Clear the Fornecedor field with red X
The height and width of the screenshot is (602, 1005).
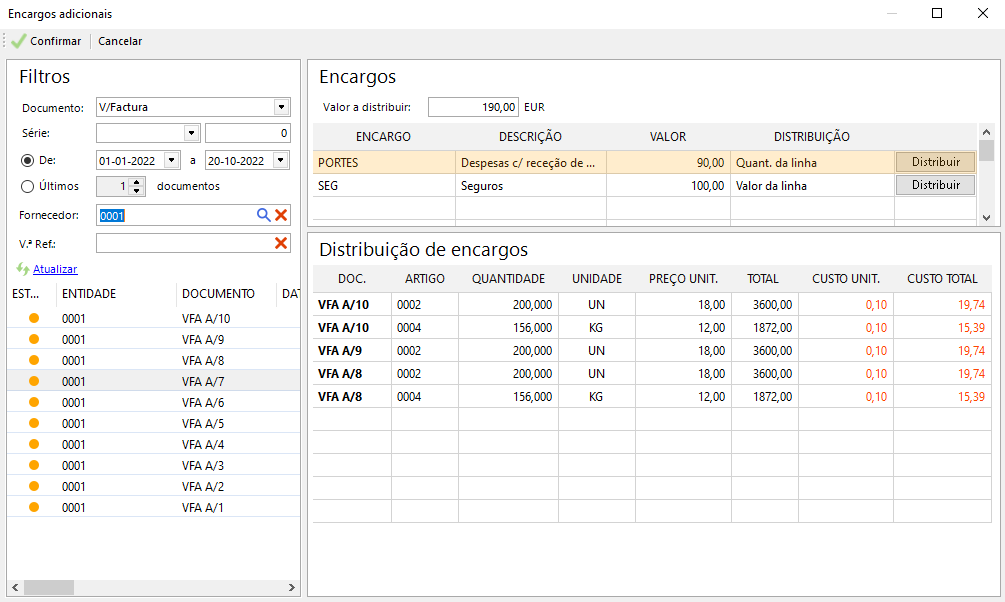pos(281,215)
